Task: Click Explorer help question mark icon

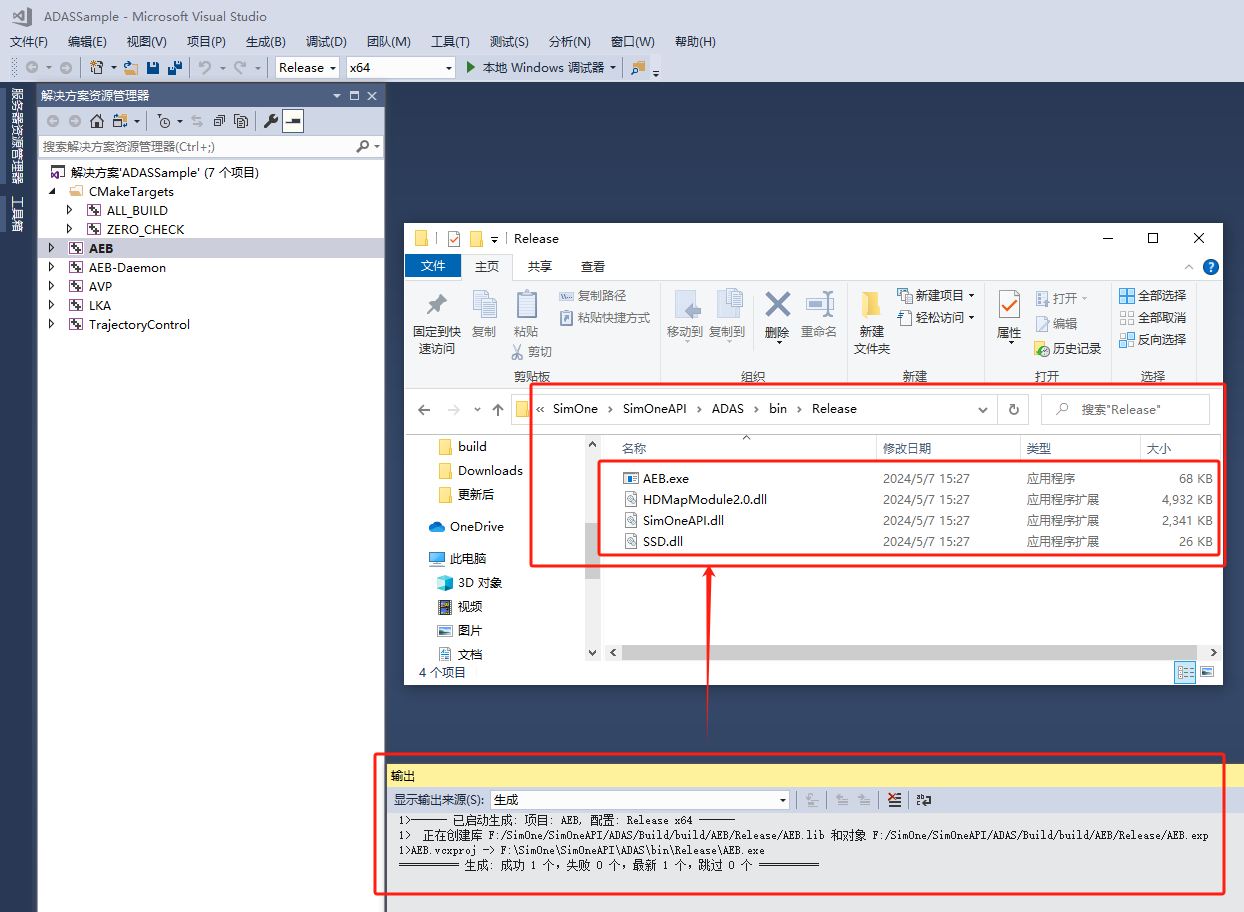Action: [x=1210, y=267]
